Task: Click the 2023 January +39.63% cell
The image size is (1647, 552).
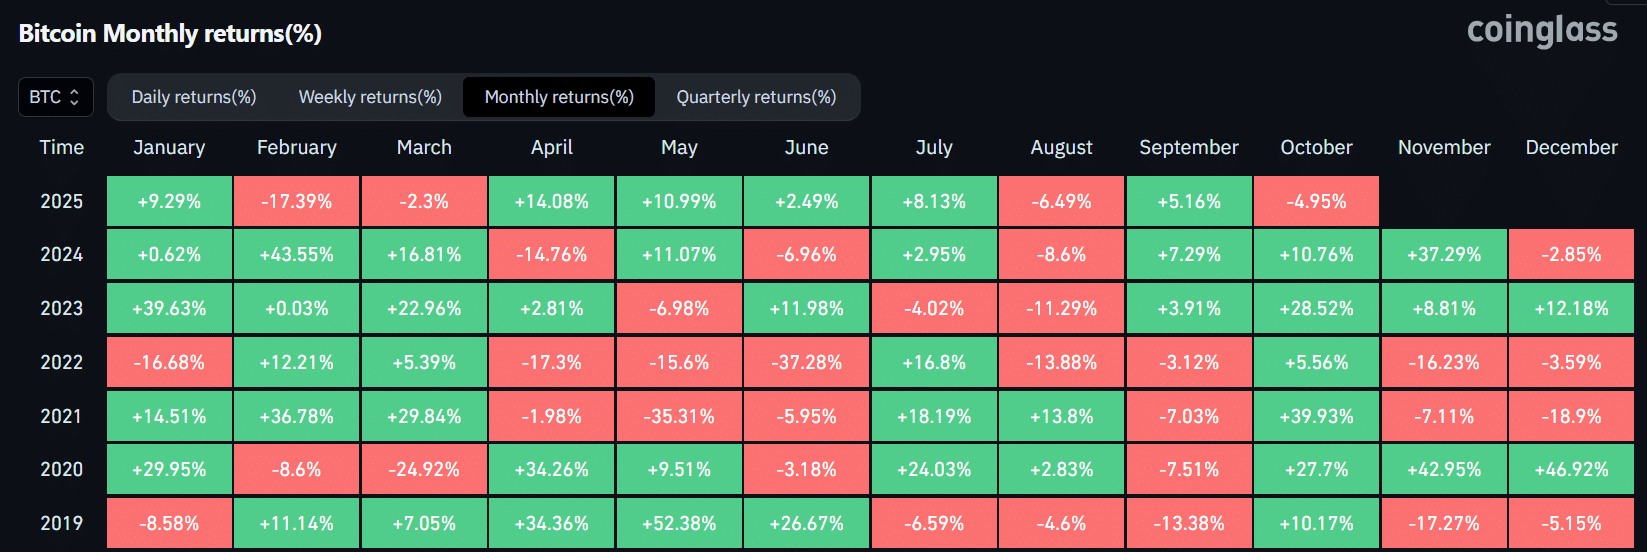Action: pyautogui.click(x=169, y=308)
